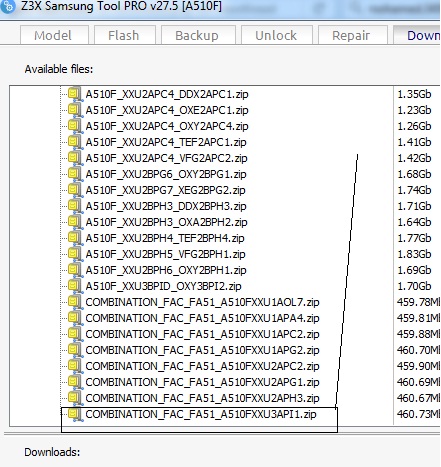Select file A510F_XXU2BPH5_VFG2BPH1.zip
The width and height of the screenshot is (441, 467).
165,254
